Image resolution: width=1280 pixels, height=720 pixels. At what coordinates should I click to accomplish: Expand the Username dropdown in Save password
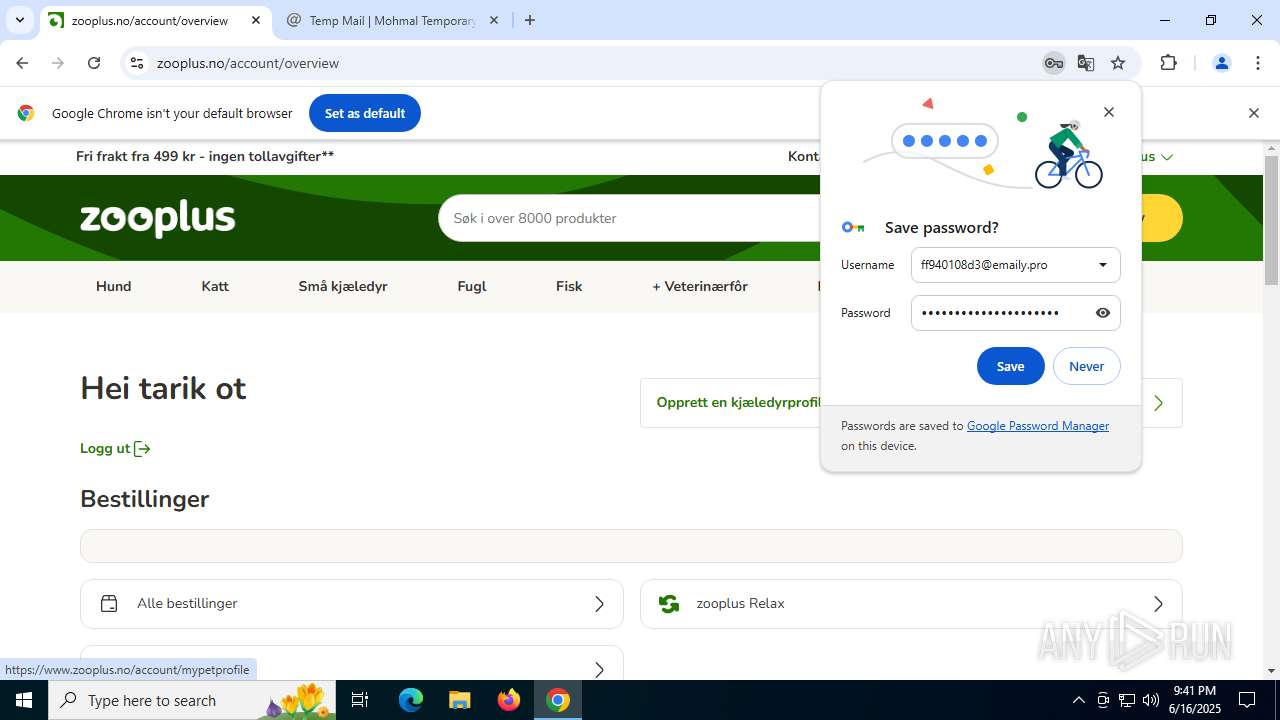1103,265
